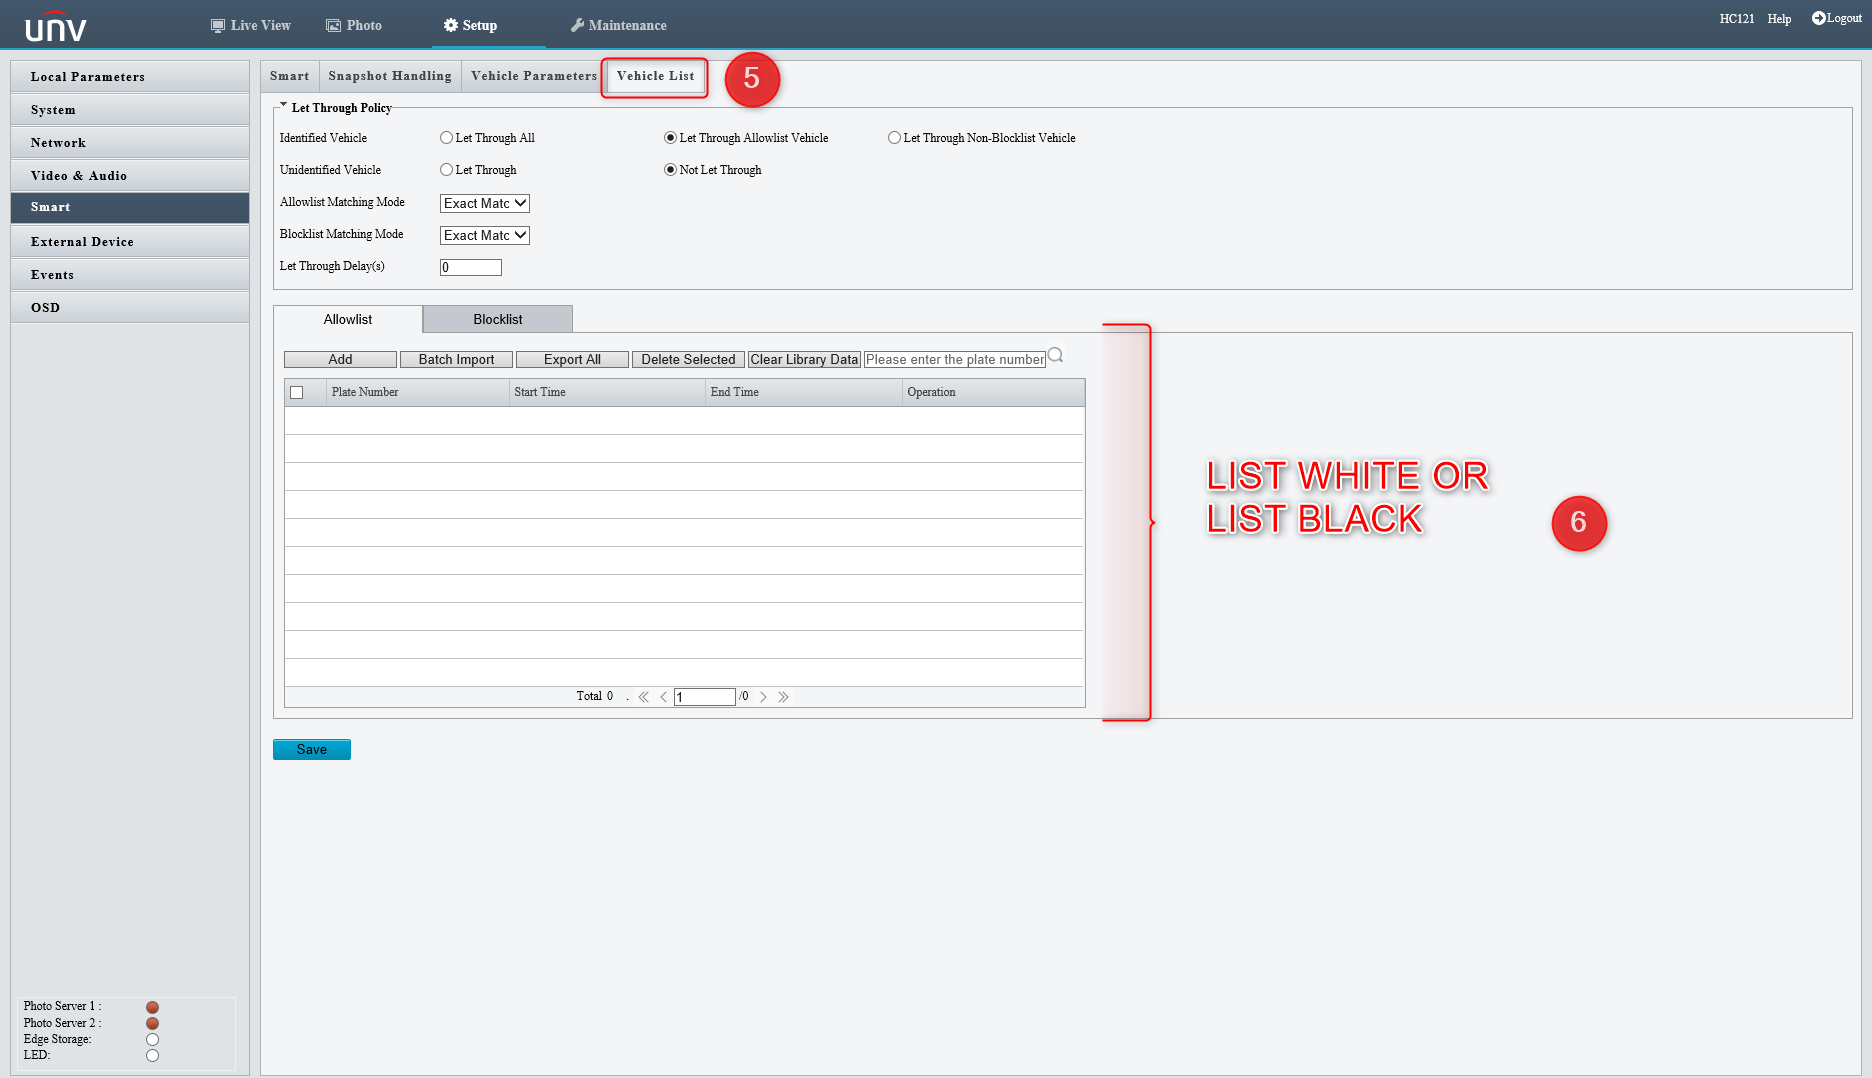Open the Live View page
Image resolution: width=1872 pixels, height=1078 pixels.
250,24
